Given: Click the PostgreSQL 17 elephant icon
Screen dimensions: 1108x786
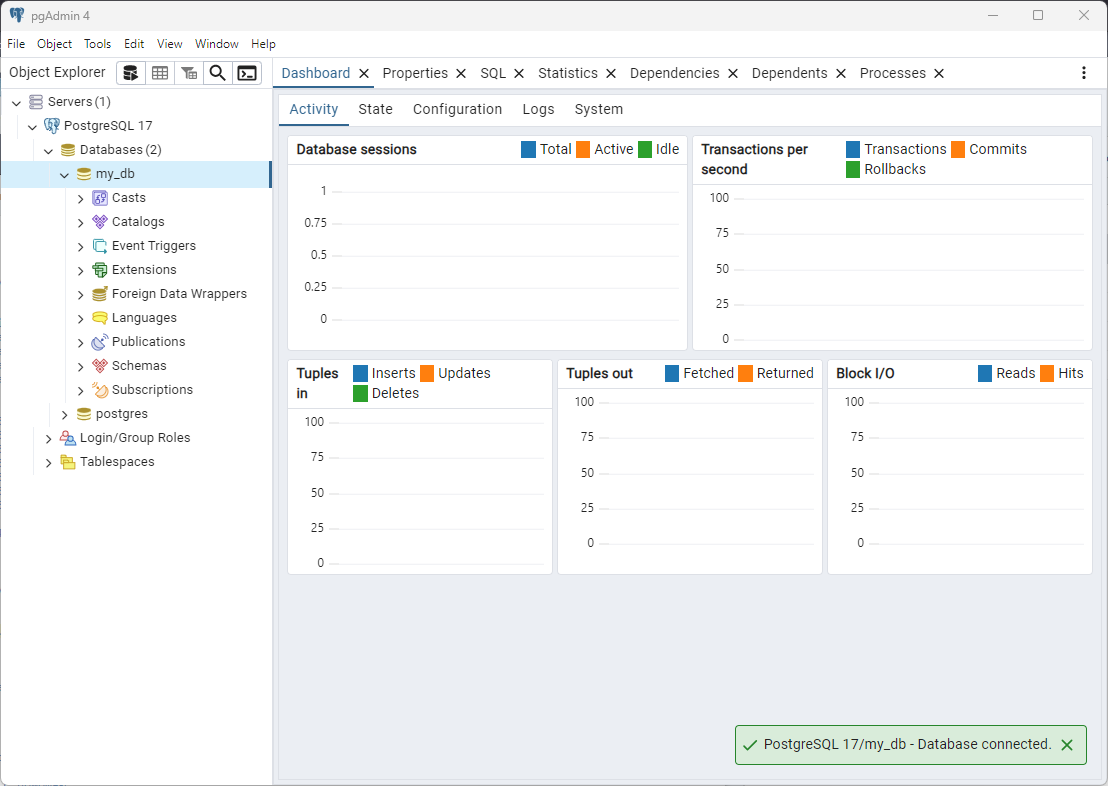Looking at the screenshot, I should click(x=52, y=126).
